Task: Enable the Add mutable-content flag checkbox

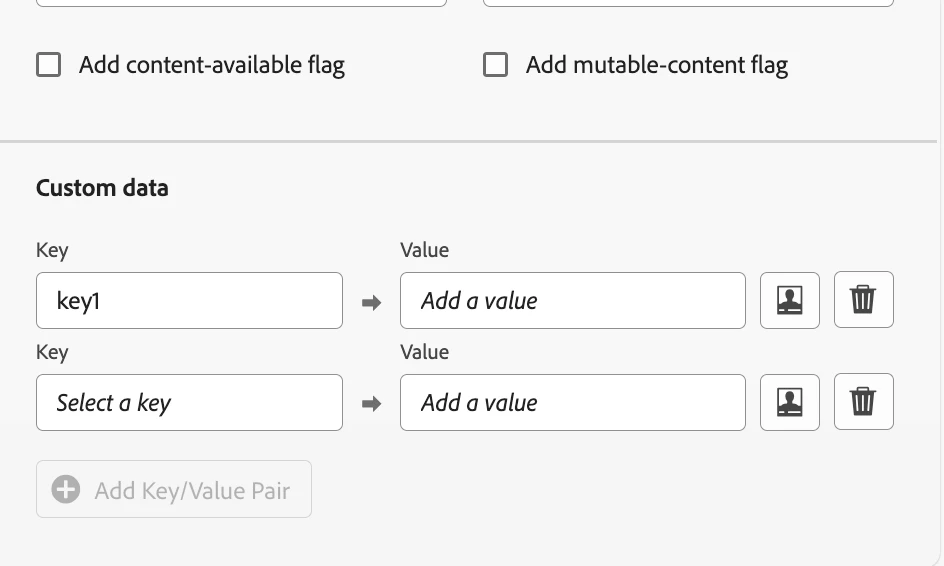Action: [495, 66]
